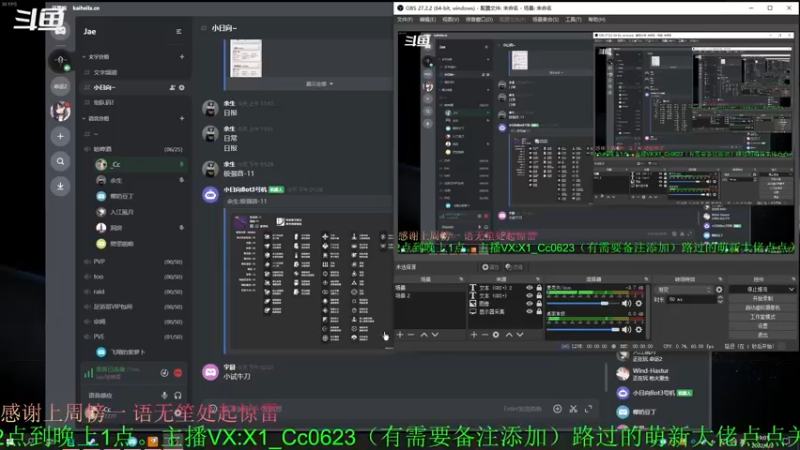This screenshot has width=800, height=450.
Task: Open the posted item list image in chat
Action: pos(312,281)
